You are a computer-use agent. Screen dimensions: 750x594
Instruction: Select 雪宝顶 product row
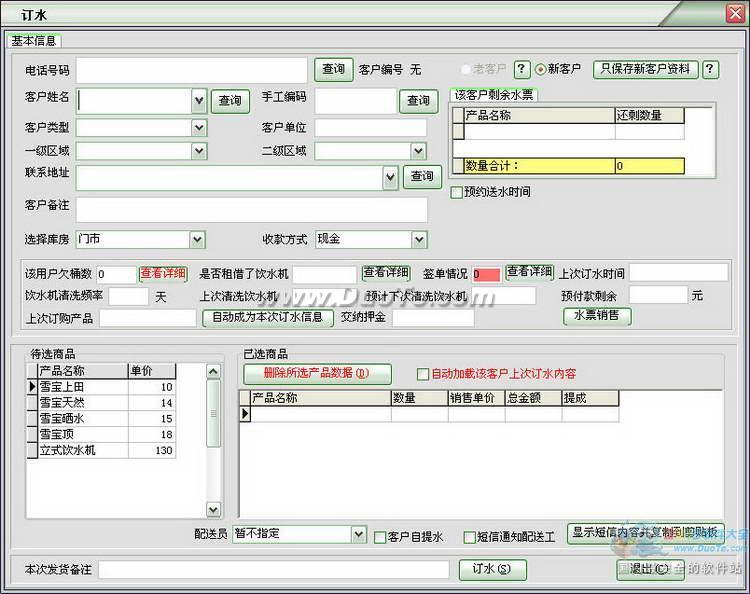pos(101,434)
